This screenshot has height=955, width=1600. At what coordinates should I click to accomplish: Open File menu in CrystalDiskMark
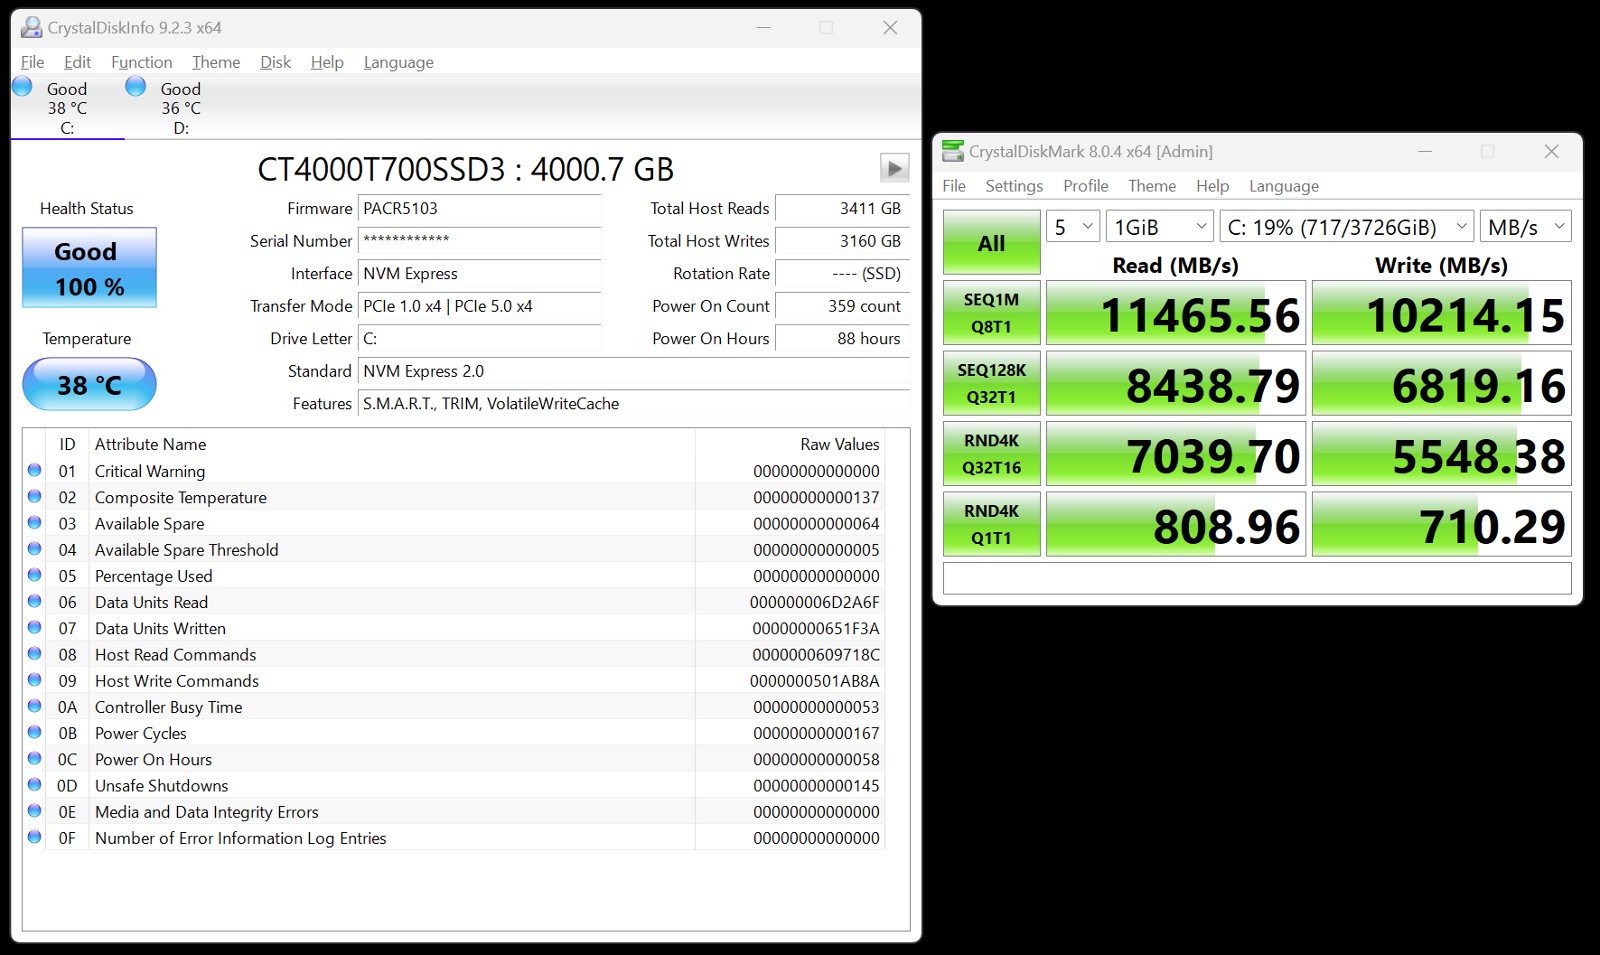click(x=954, y=186)
